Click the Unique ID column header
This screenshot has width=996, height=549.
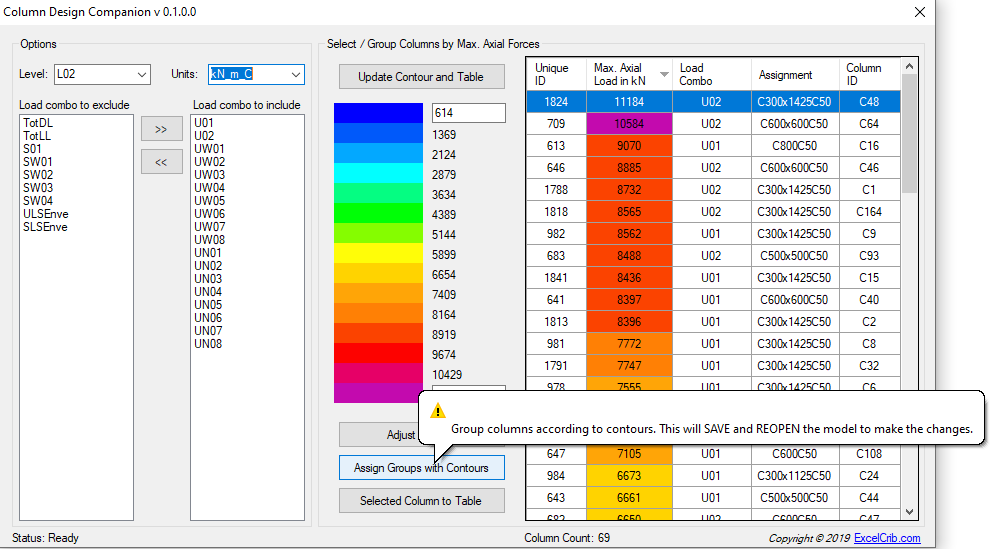click(x=555, y=74)
